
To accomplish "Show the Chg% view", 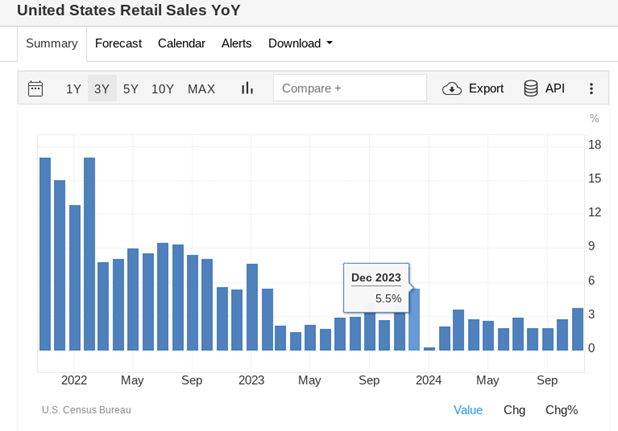I will point(562,410).
